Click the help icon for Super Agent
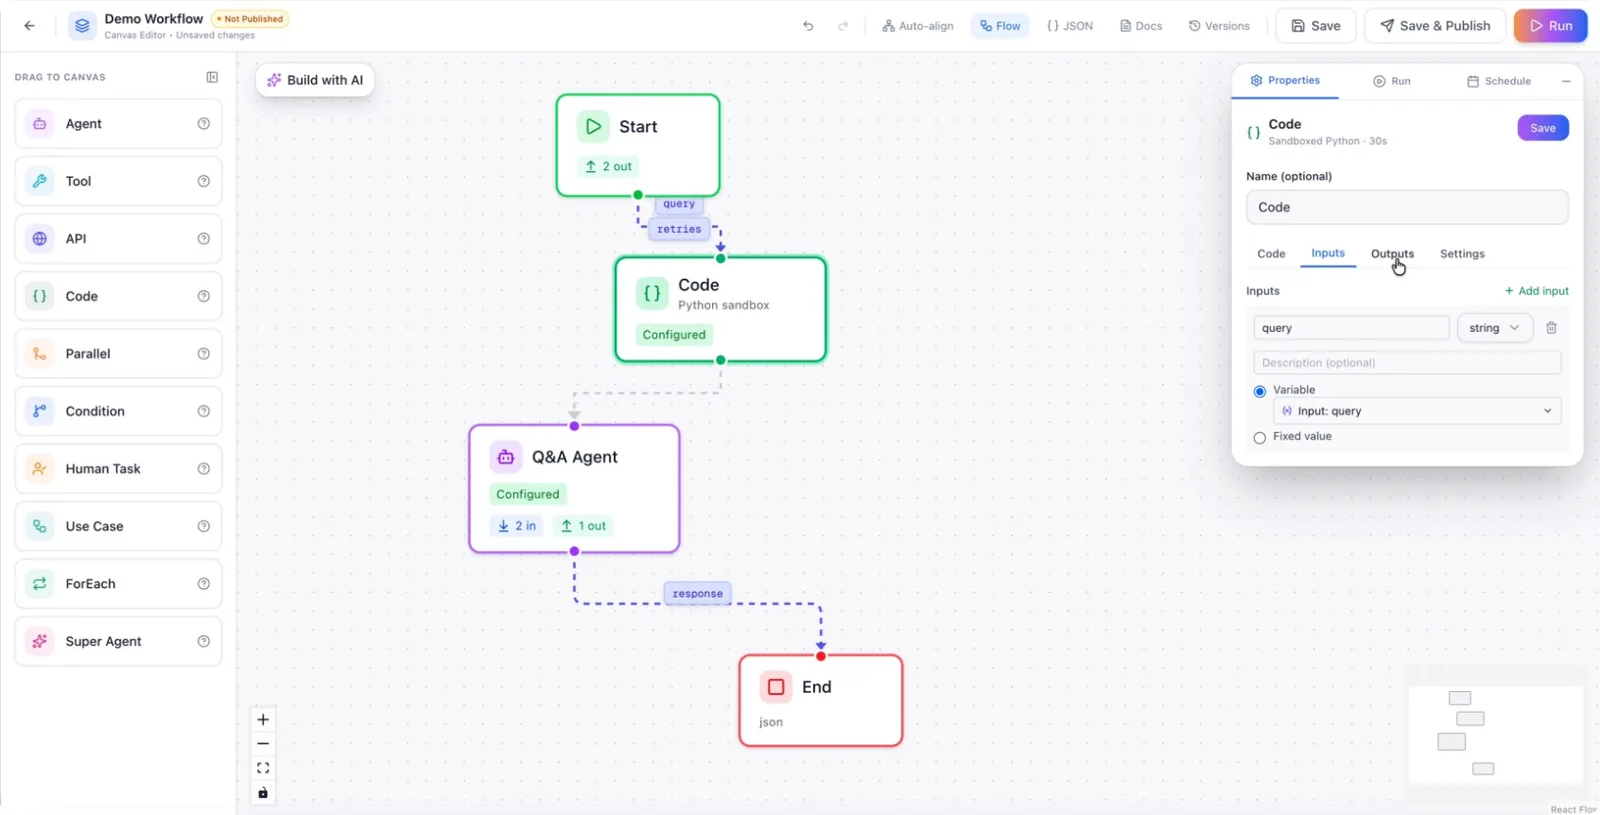The height and width of the screenshot is (815, 1600). (204, 641)
